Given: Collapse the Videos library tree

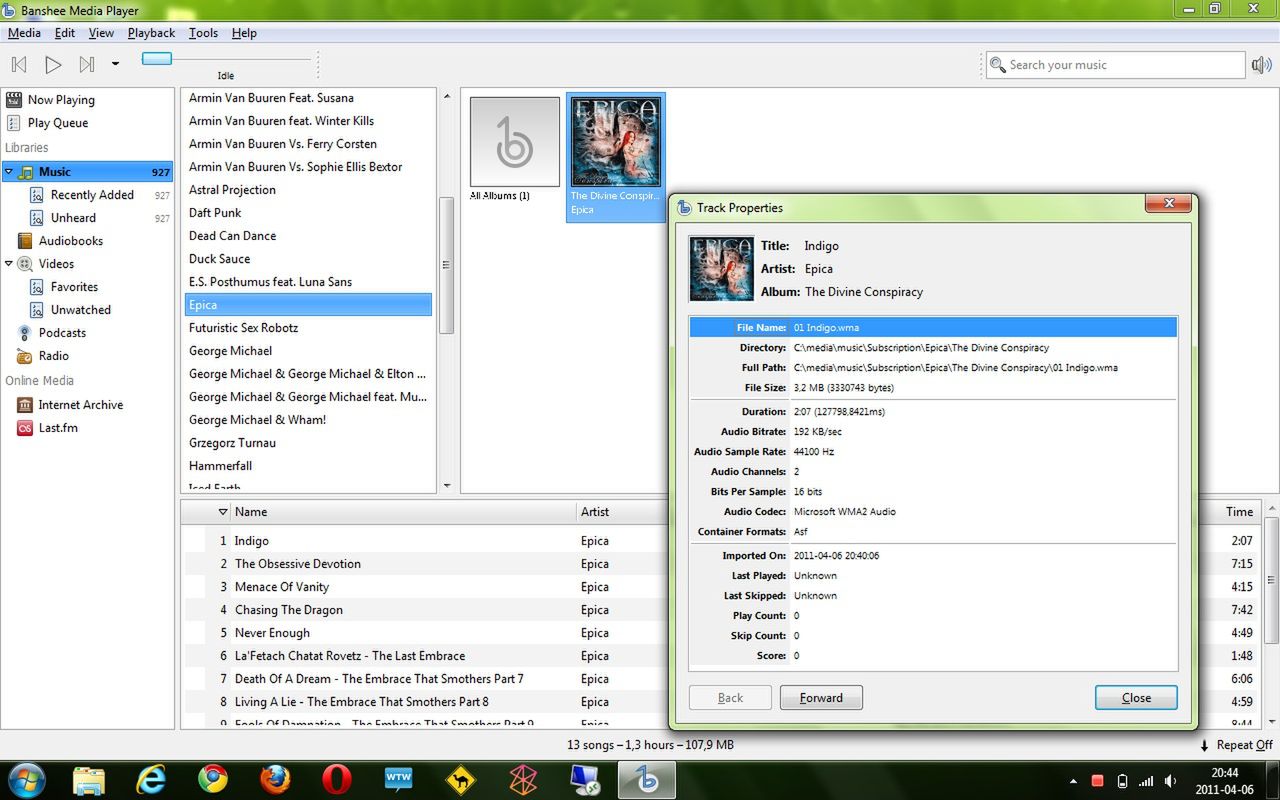Looking at the screenshot, I should 9,264.
